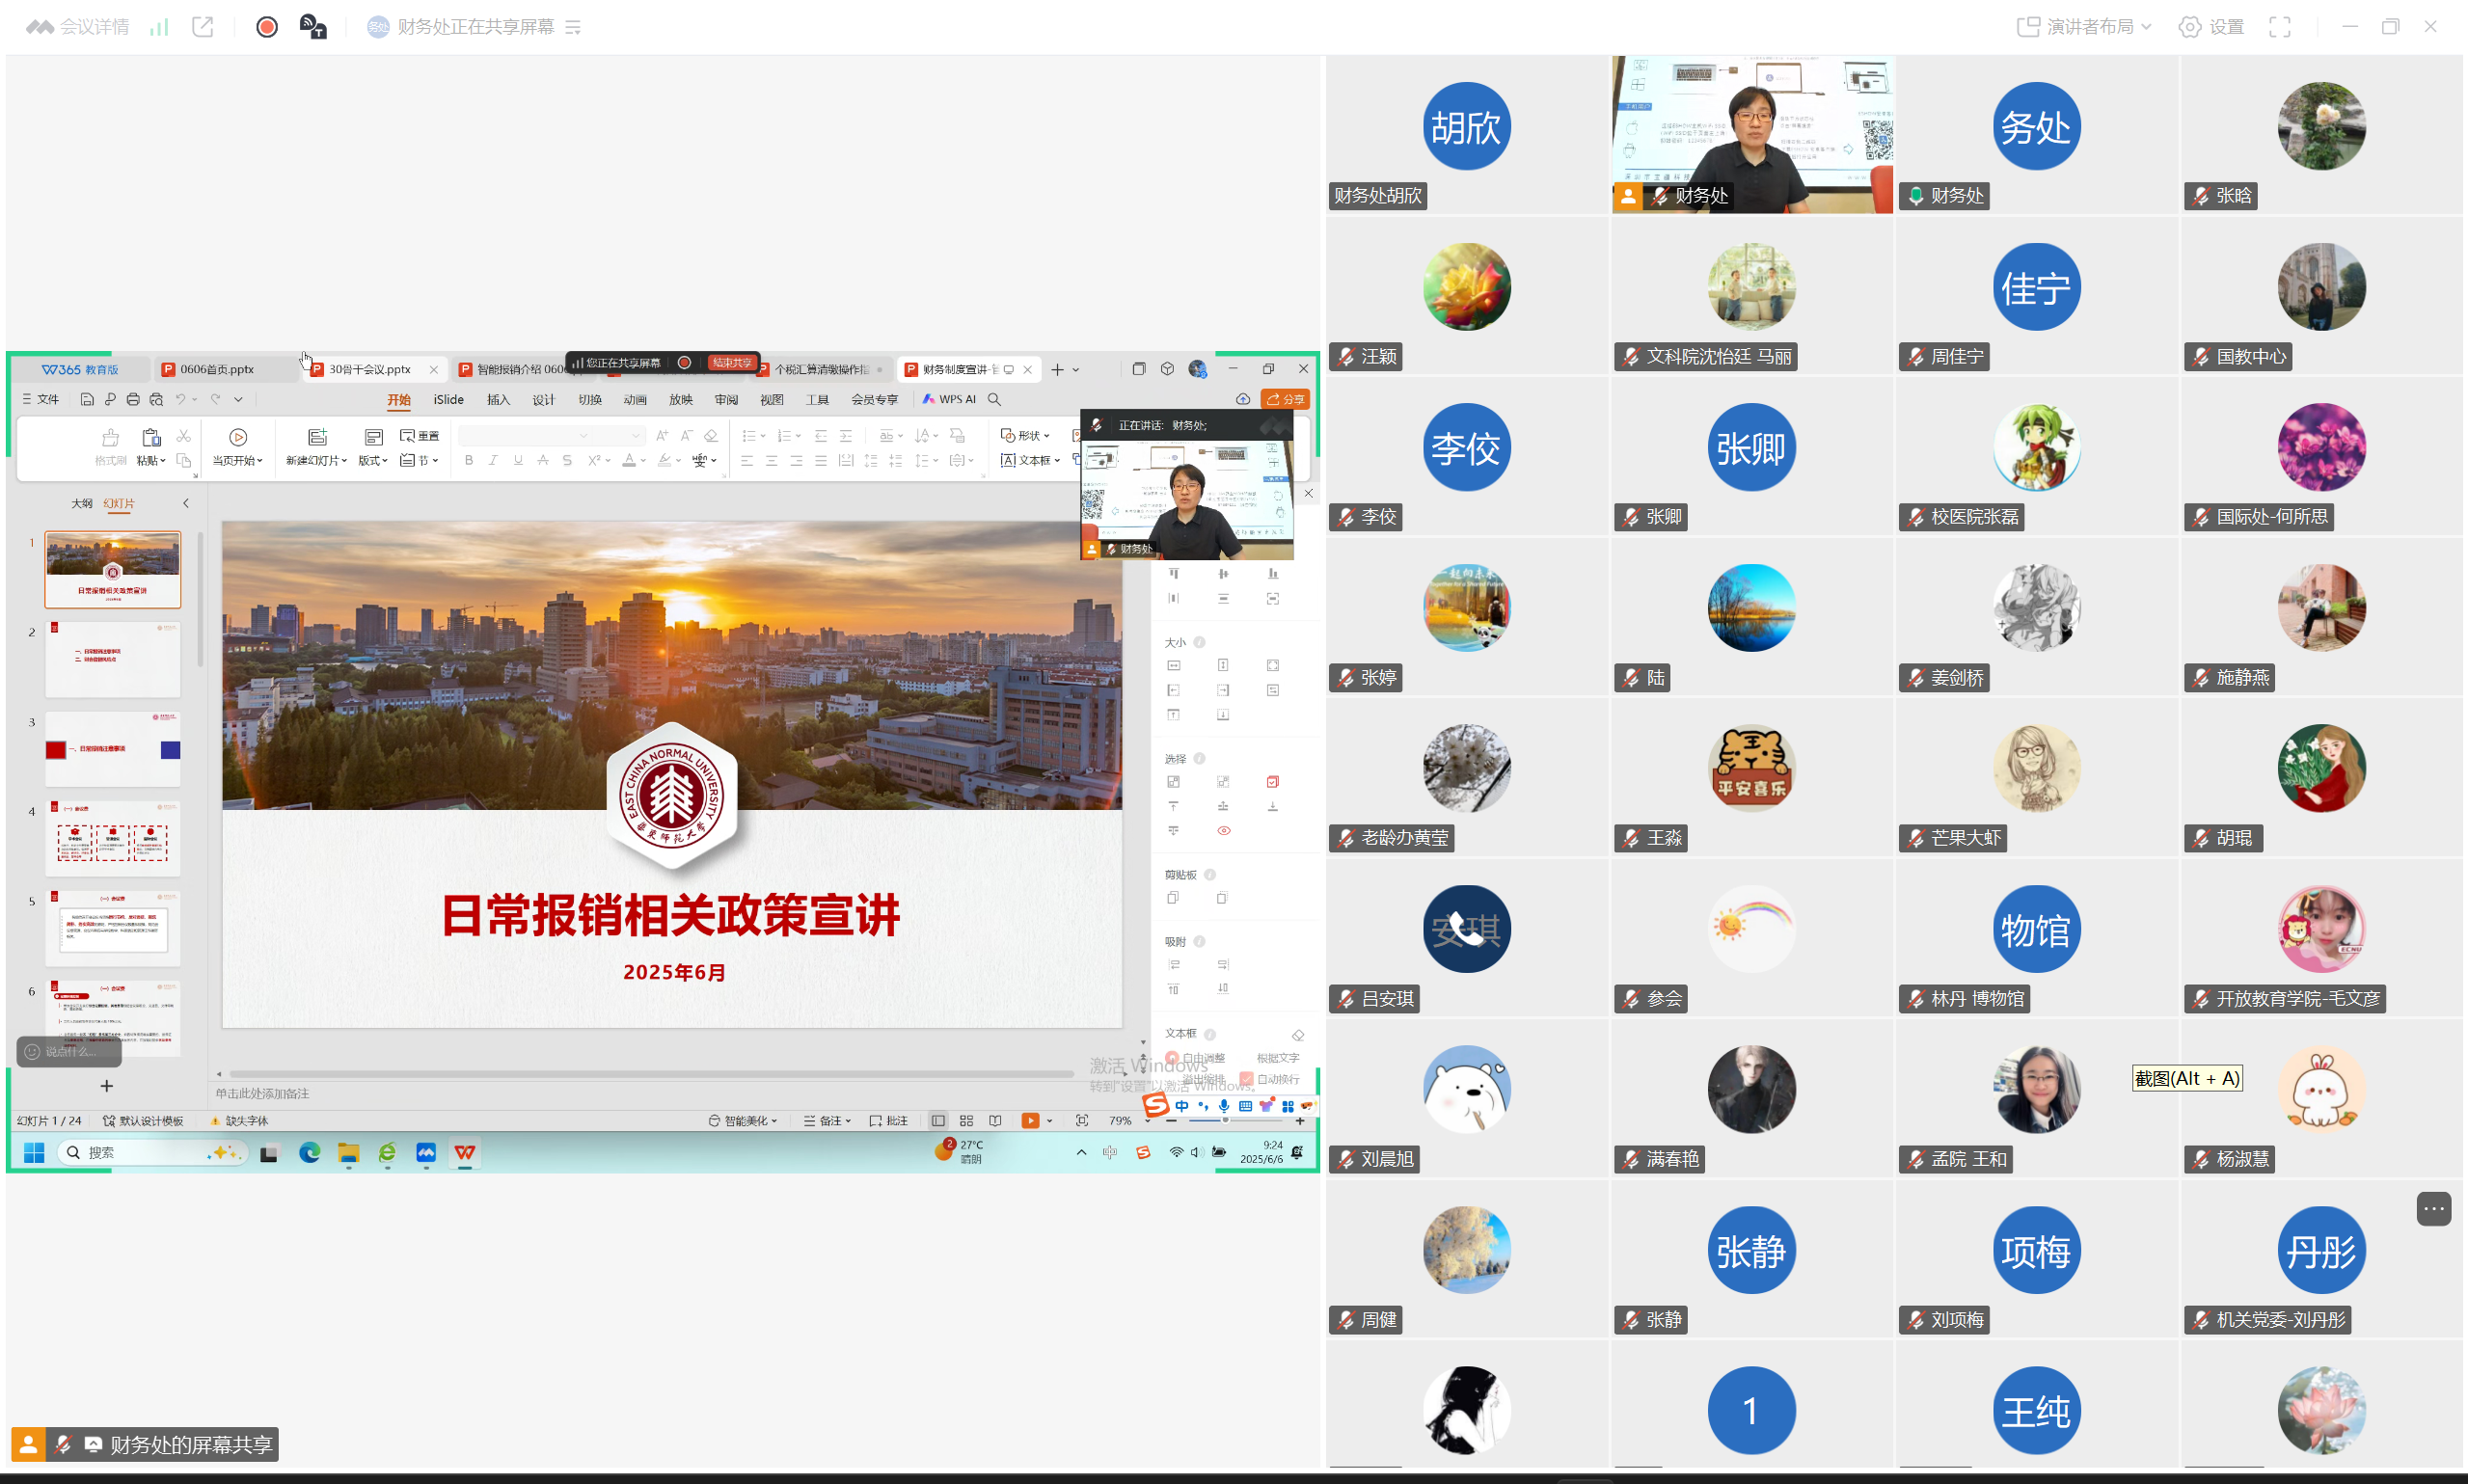Open 会议详情 meeting details
The image size is (2468, 1484).
pyautogui.click(x=78, y=27)
